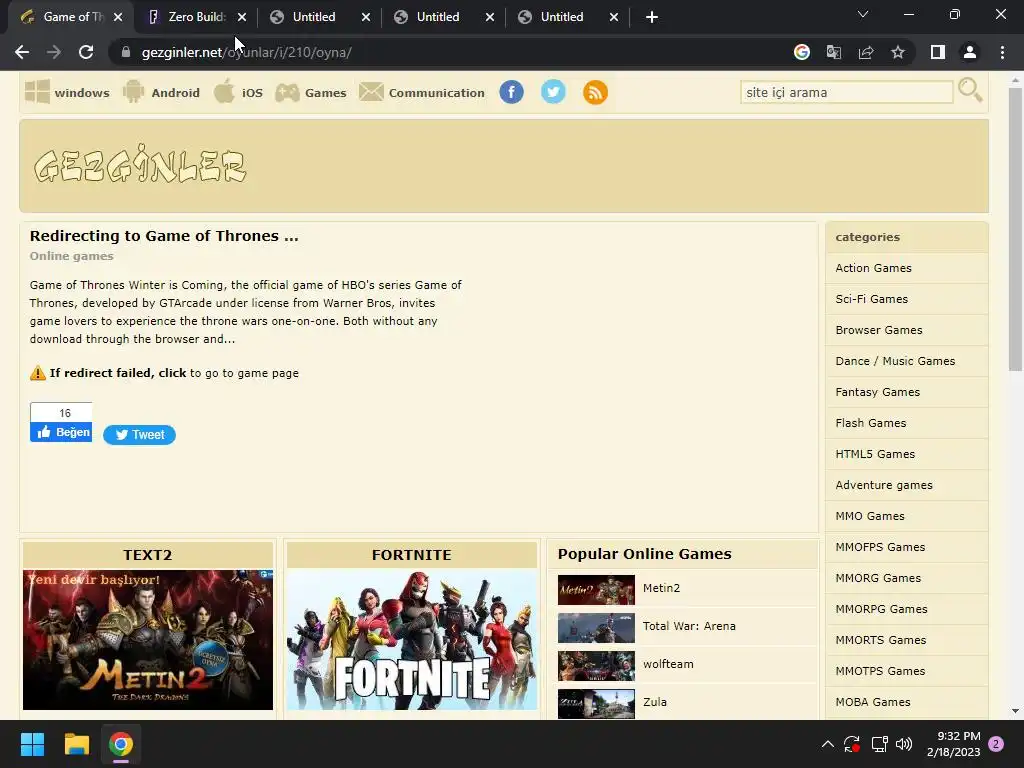The height and width of the screenshot is (768, 1024).
Task: Click the Fortnite banner image
Action: coord(411,639)
